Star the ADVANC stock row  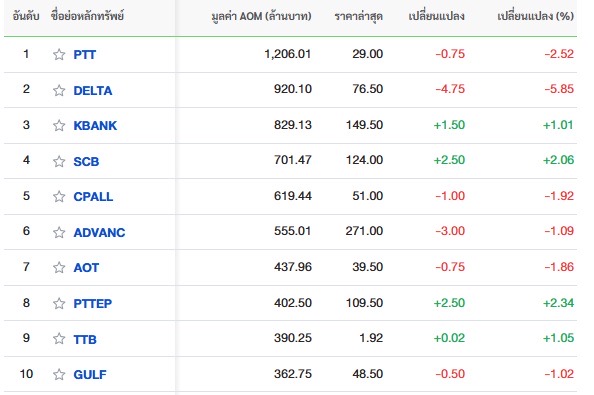tap(59, 232)
